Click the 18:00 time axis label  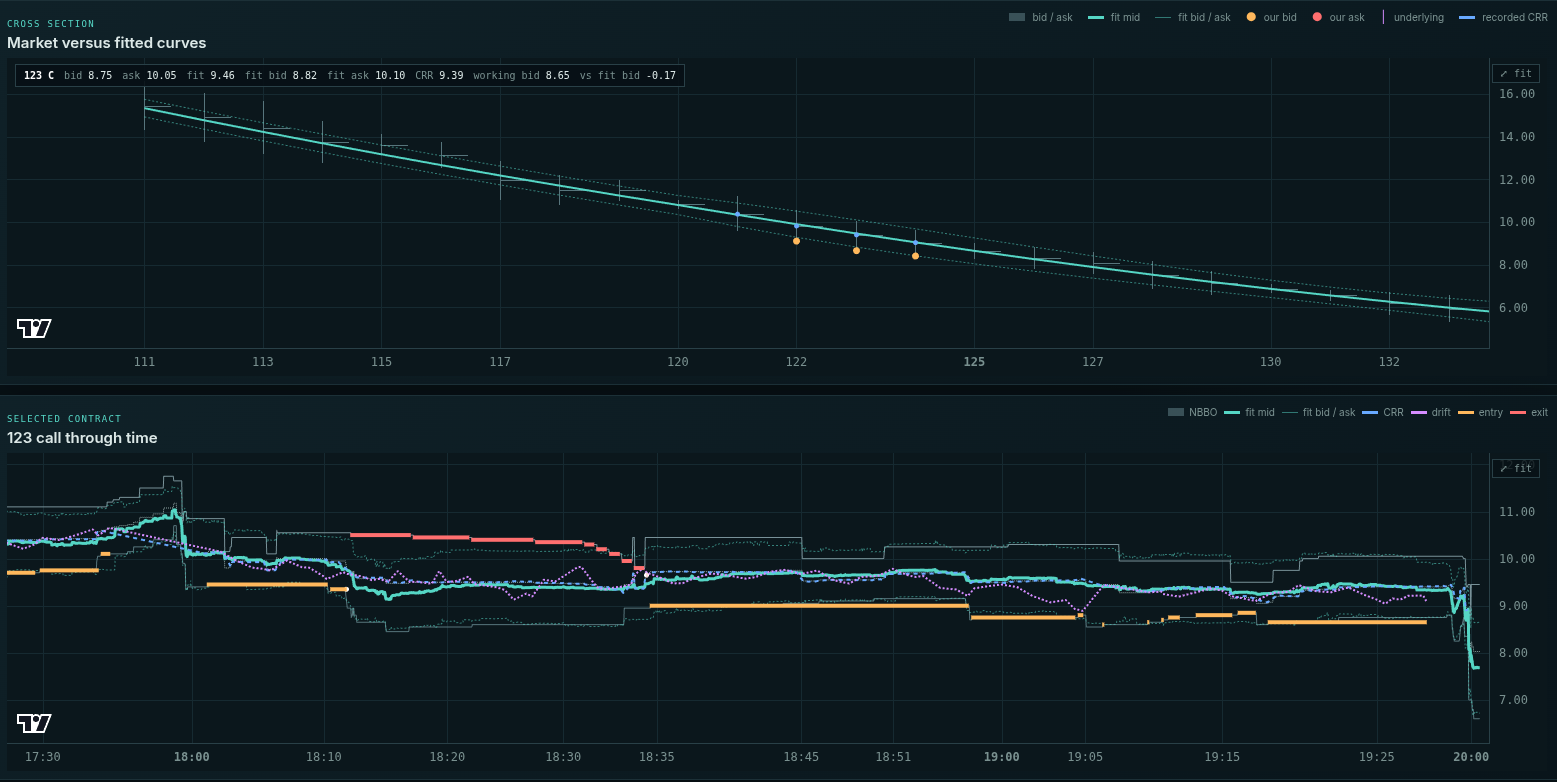pyautogui.click(x=191, y=757)
